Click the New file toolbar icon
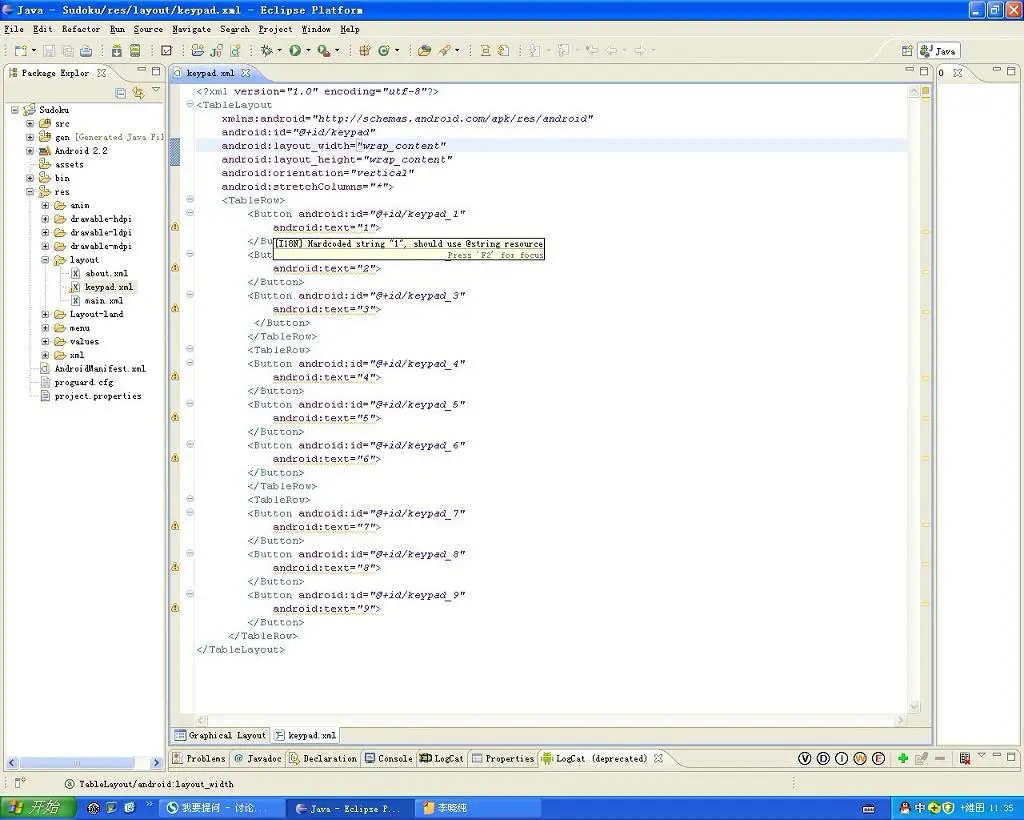Viewport: 1024px width, 820px height. (x=20, y=50)
